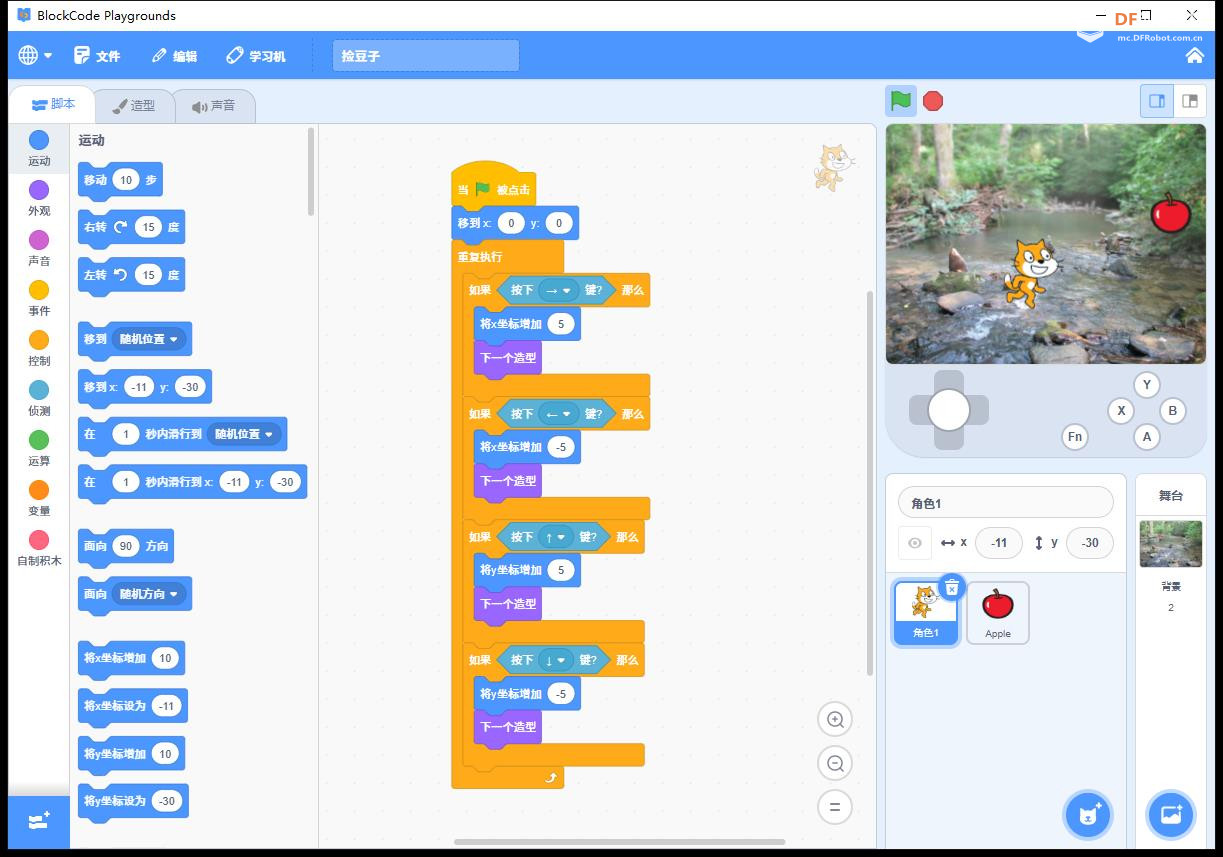
Task: Reset workspace zoom with equals button
Action: tap(835, 807)
